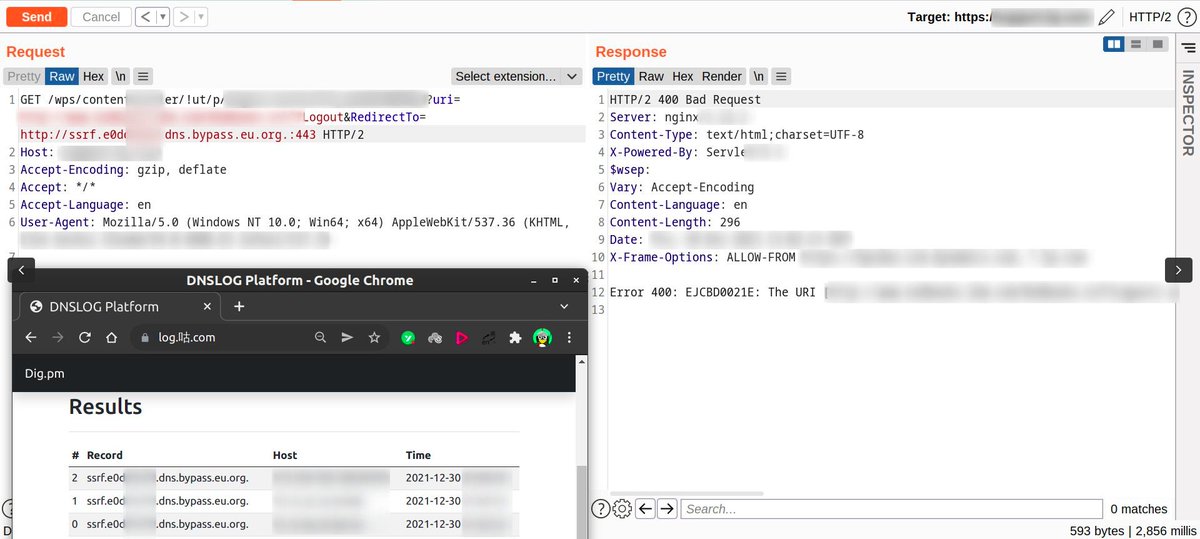Open the Extensions puzzle piece menu
1200x539 pixels.
[x=515, y=338]
